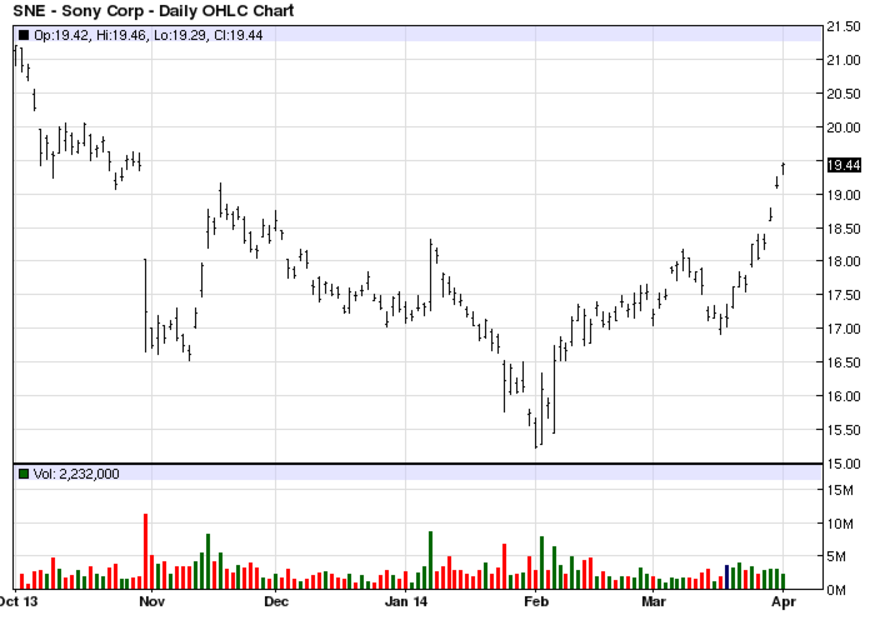
Task: Click the 20.50 price axis label
Action: (x=843, y=94)
